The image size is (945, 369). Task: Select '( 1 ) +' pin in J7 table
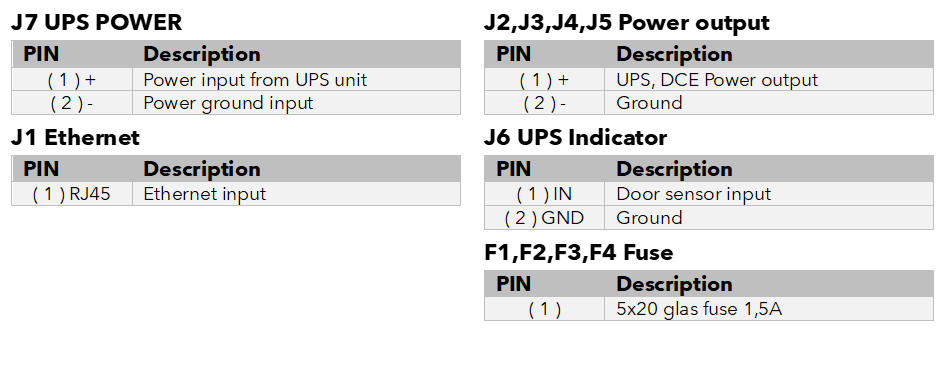pos(72,80)
